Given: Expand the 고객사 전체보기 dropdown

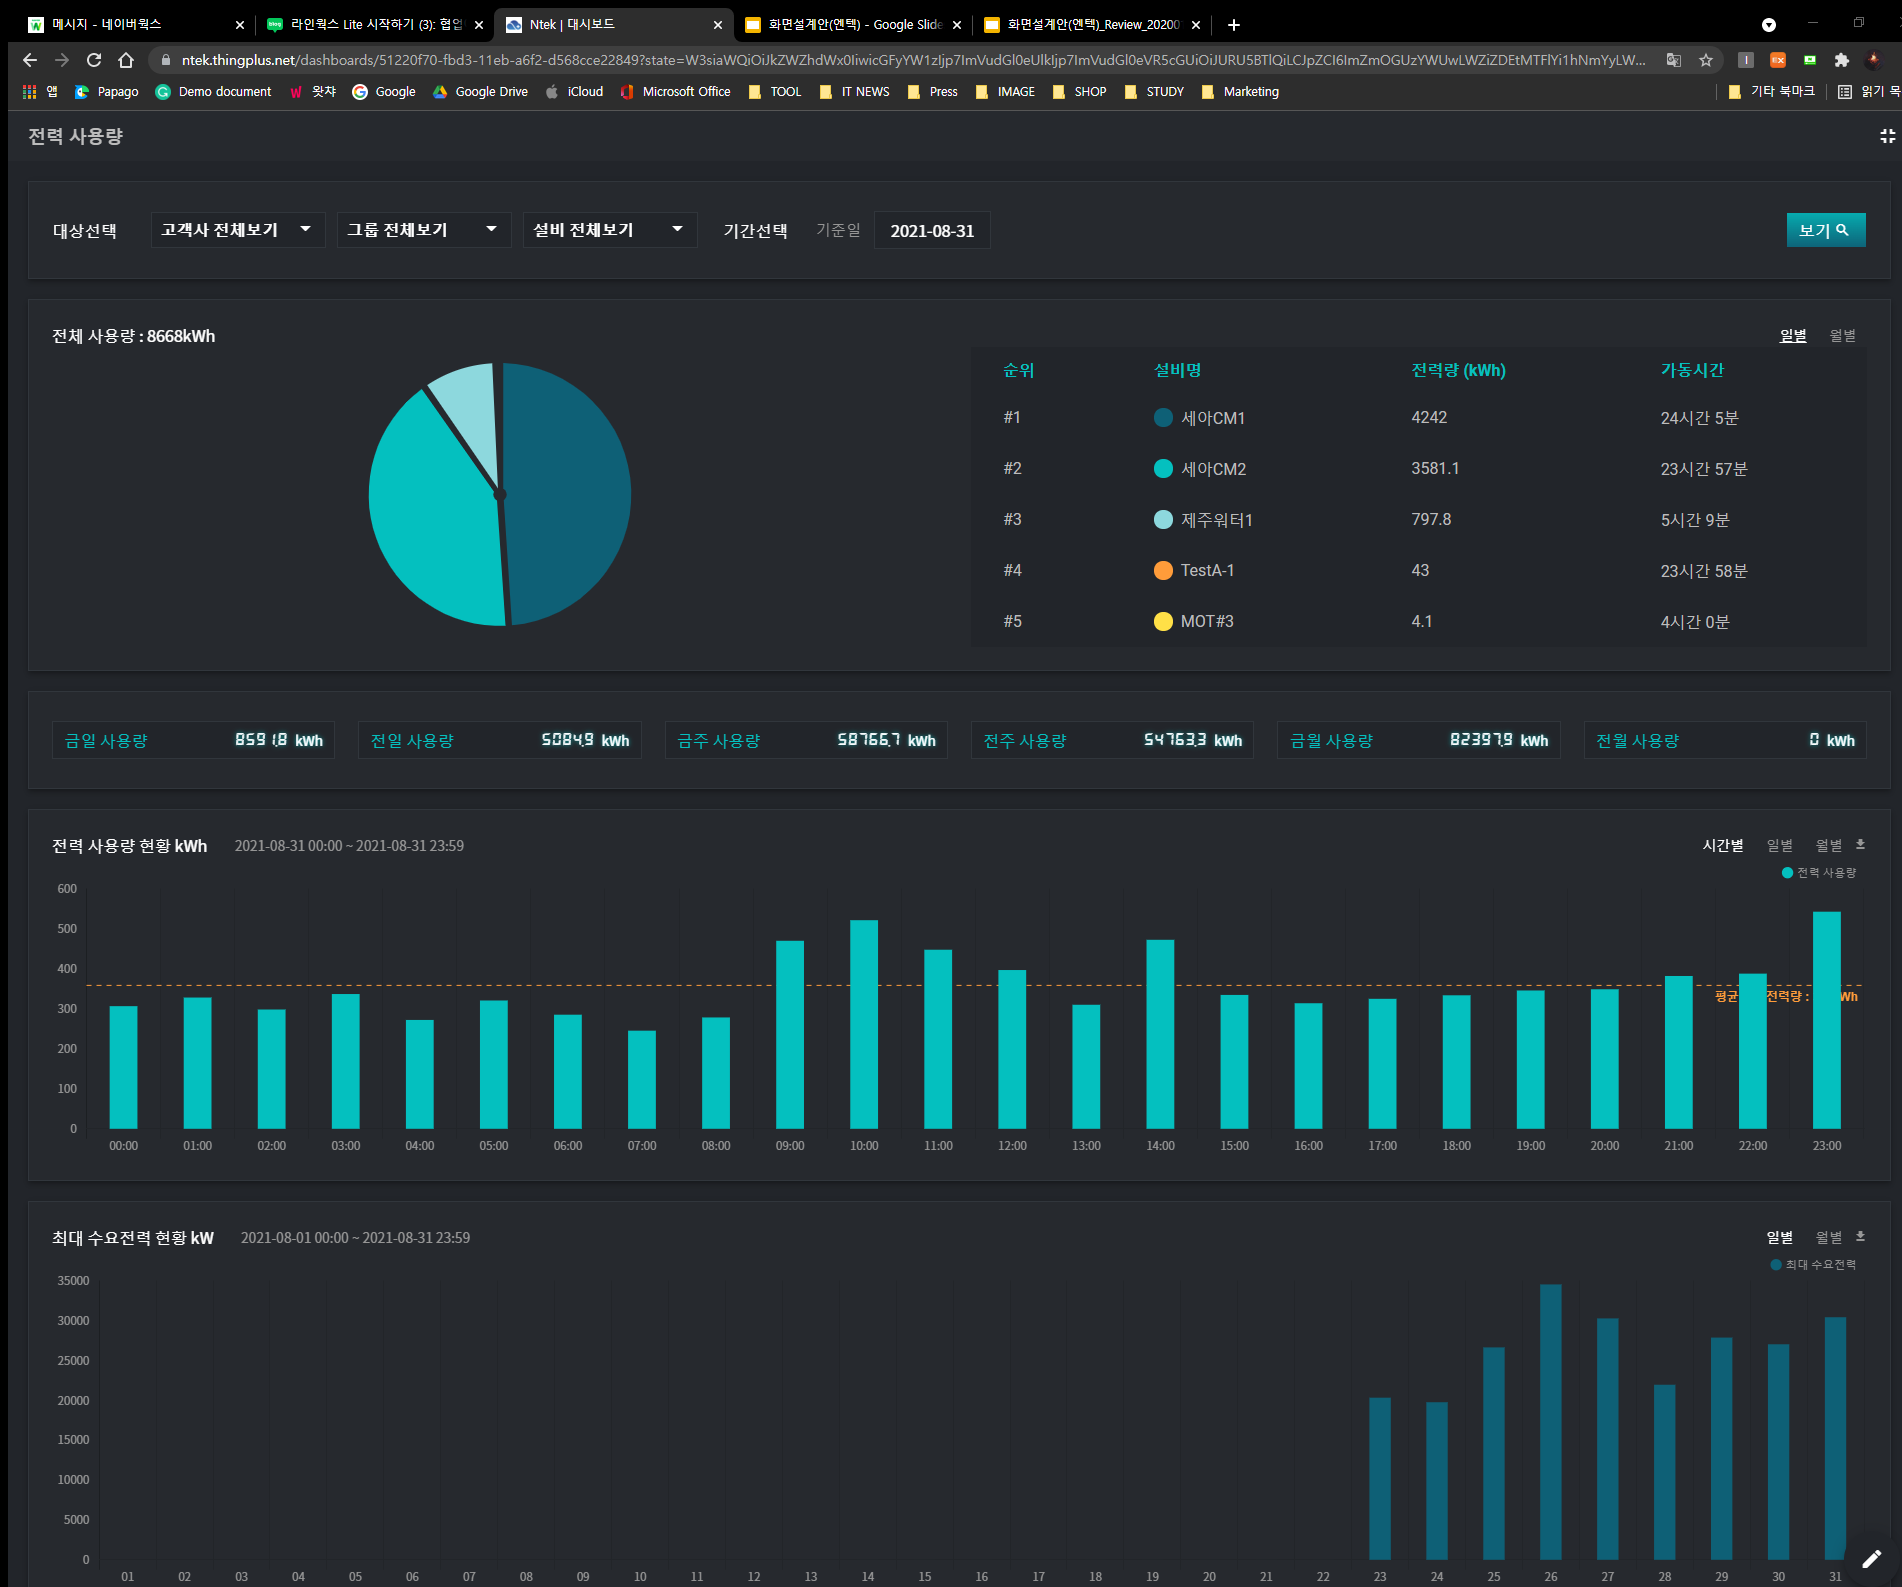Looking at the screenshot, I should point(237,230).
